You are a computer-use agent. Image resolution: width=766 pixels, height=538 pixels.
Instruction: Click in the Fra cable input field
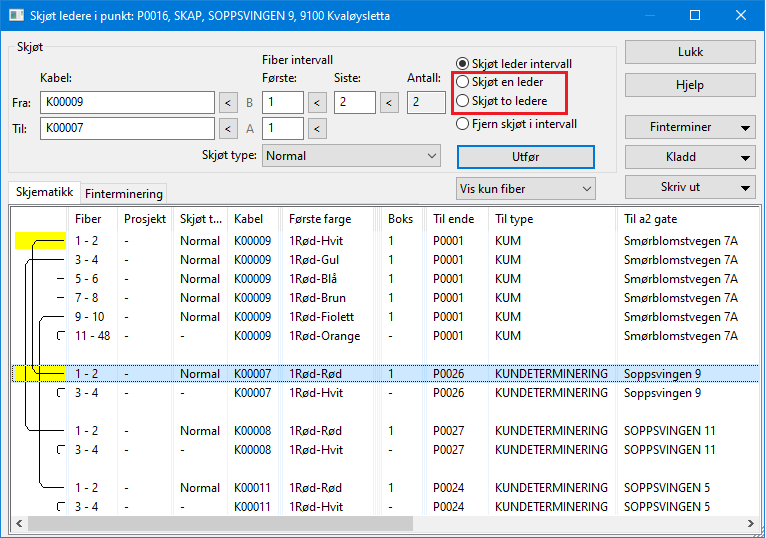127,102
